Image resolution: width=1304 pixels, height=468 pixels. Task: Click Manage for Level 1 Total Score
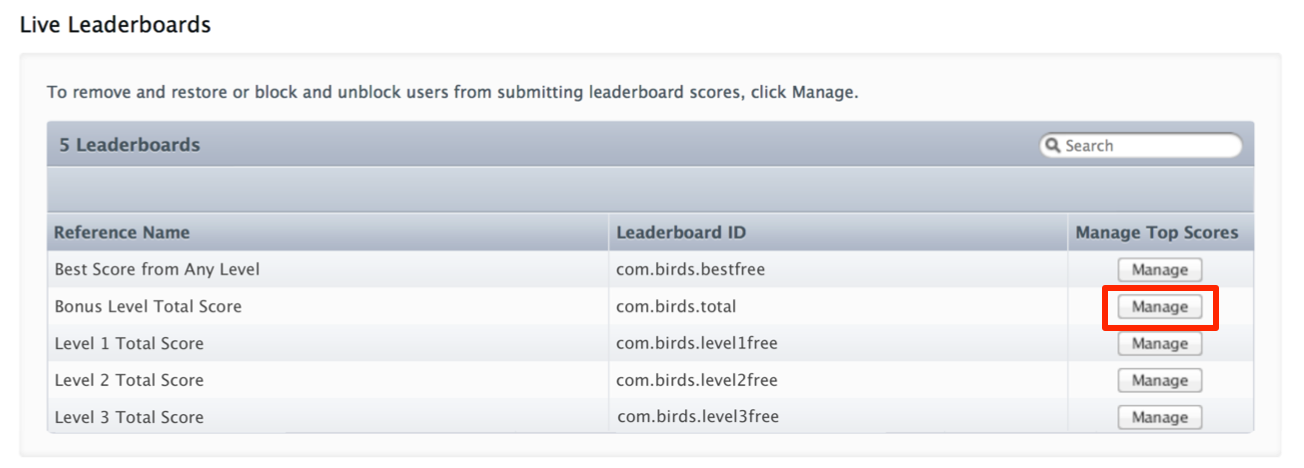coord(1160,344)
